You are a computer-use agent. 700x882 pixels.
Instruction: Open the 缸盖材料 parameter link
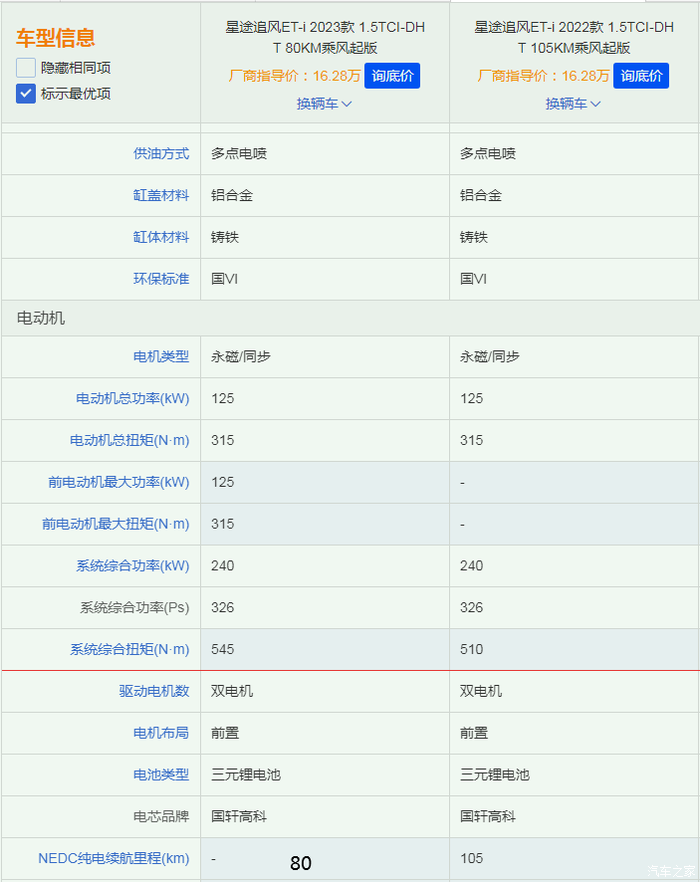point(161,196)
